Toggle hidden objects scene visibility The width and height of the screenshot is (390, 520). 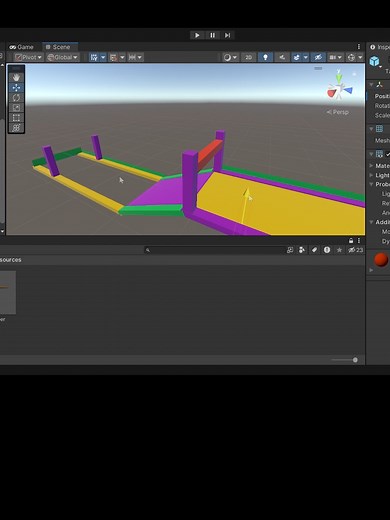[x=318, y=57]
